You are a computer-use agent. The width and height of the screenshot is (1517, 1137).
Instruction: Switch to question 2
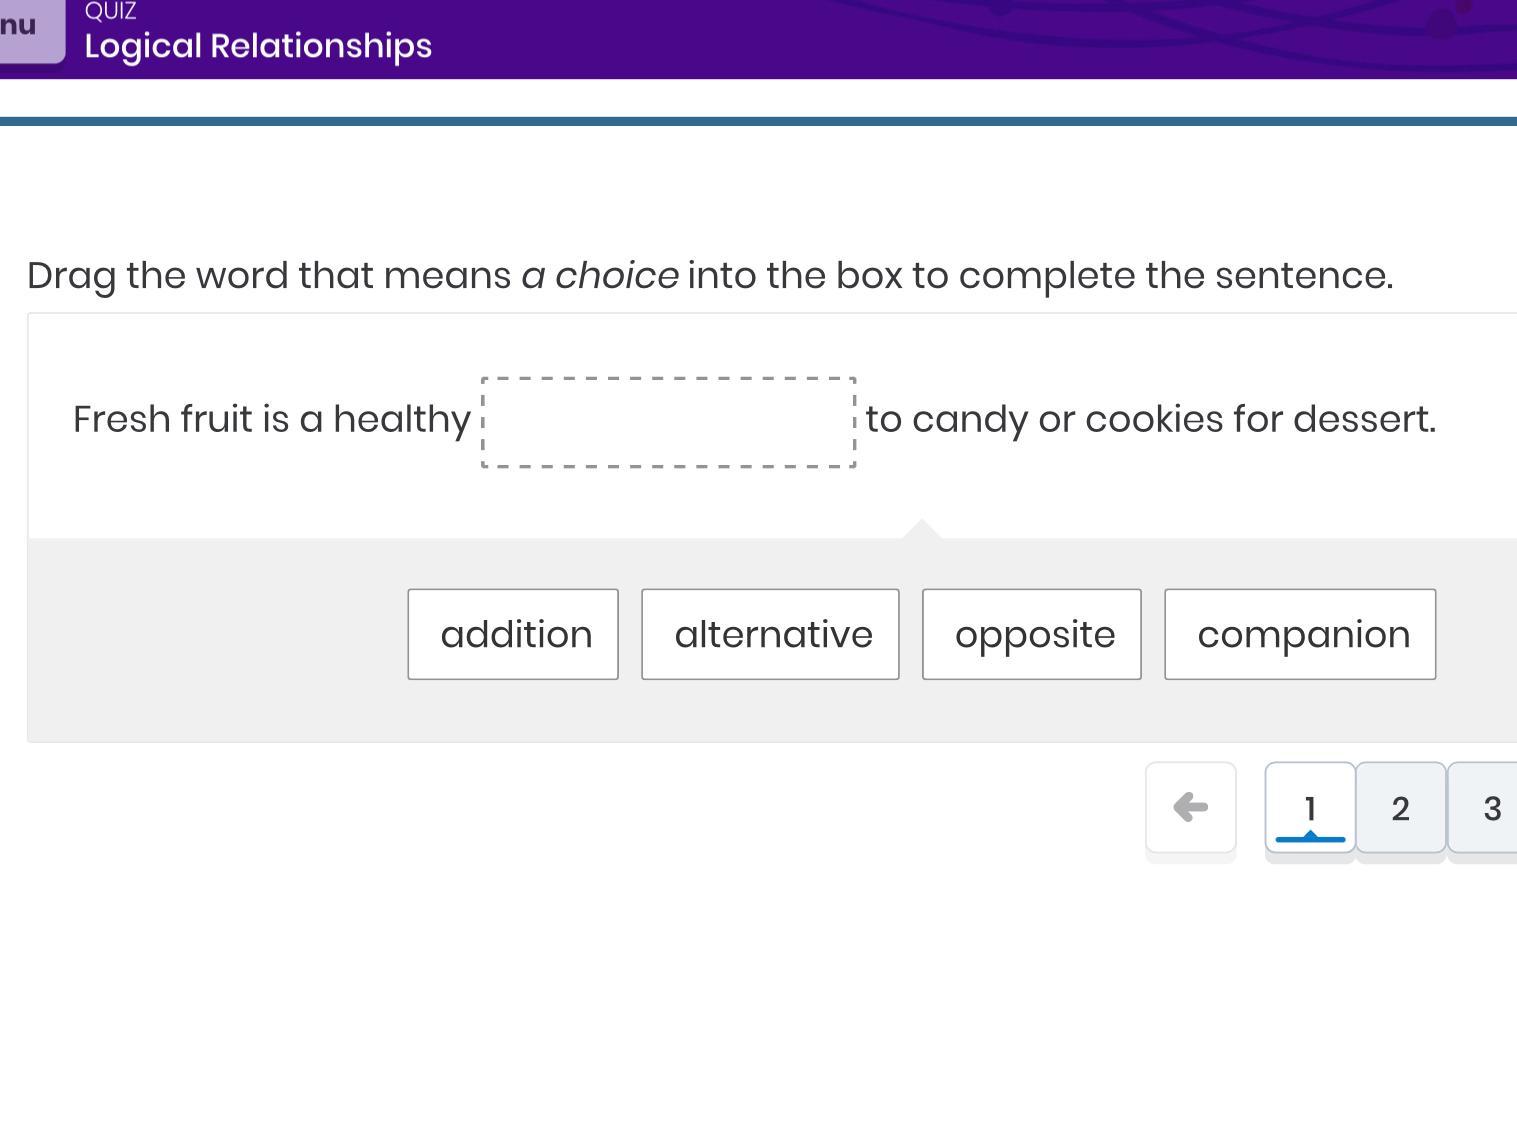tap(1400, 808)
